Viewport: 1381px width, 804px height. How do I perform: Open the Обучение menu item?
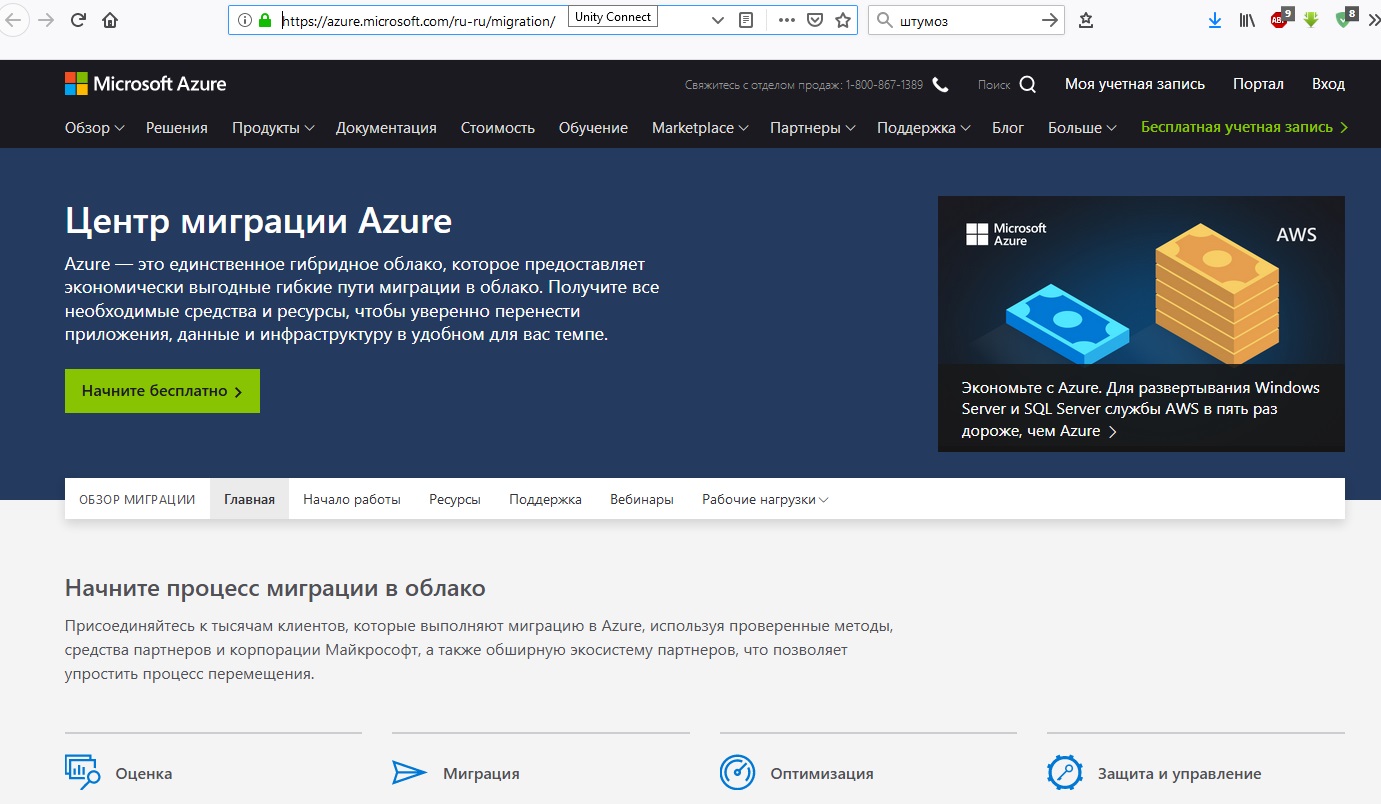593,128
